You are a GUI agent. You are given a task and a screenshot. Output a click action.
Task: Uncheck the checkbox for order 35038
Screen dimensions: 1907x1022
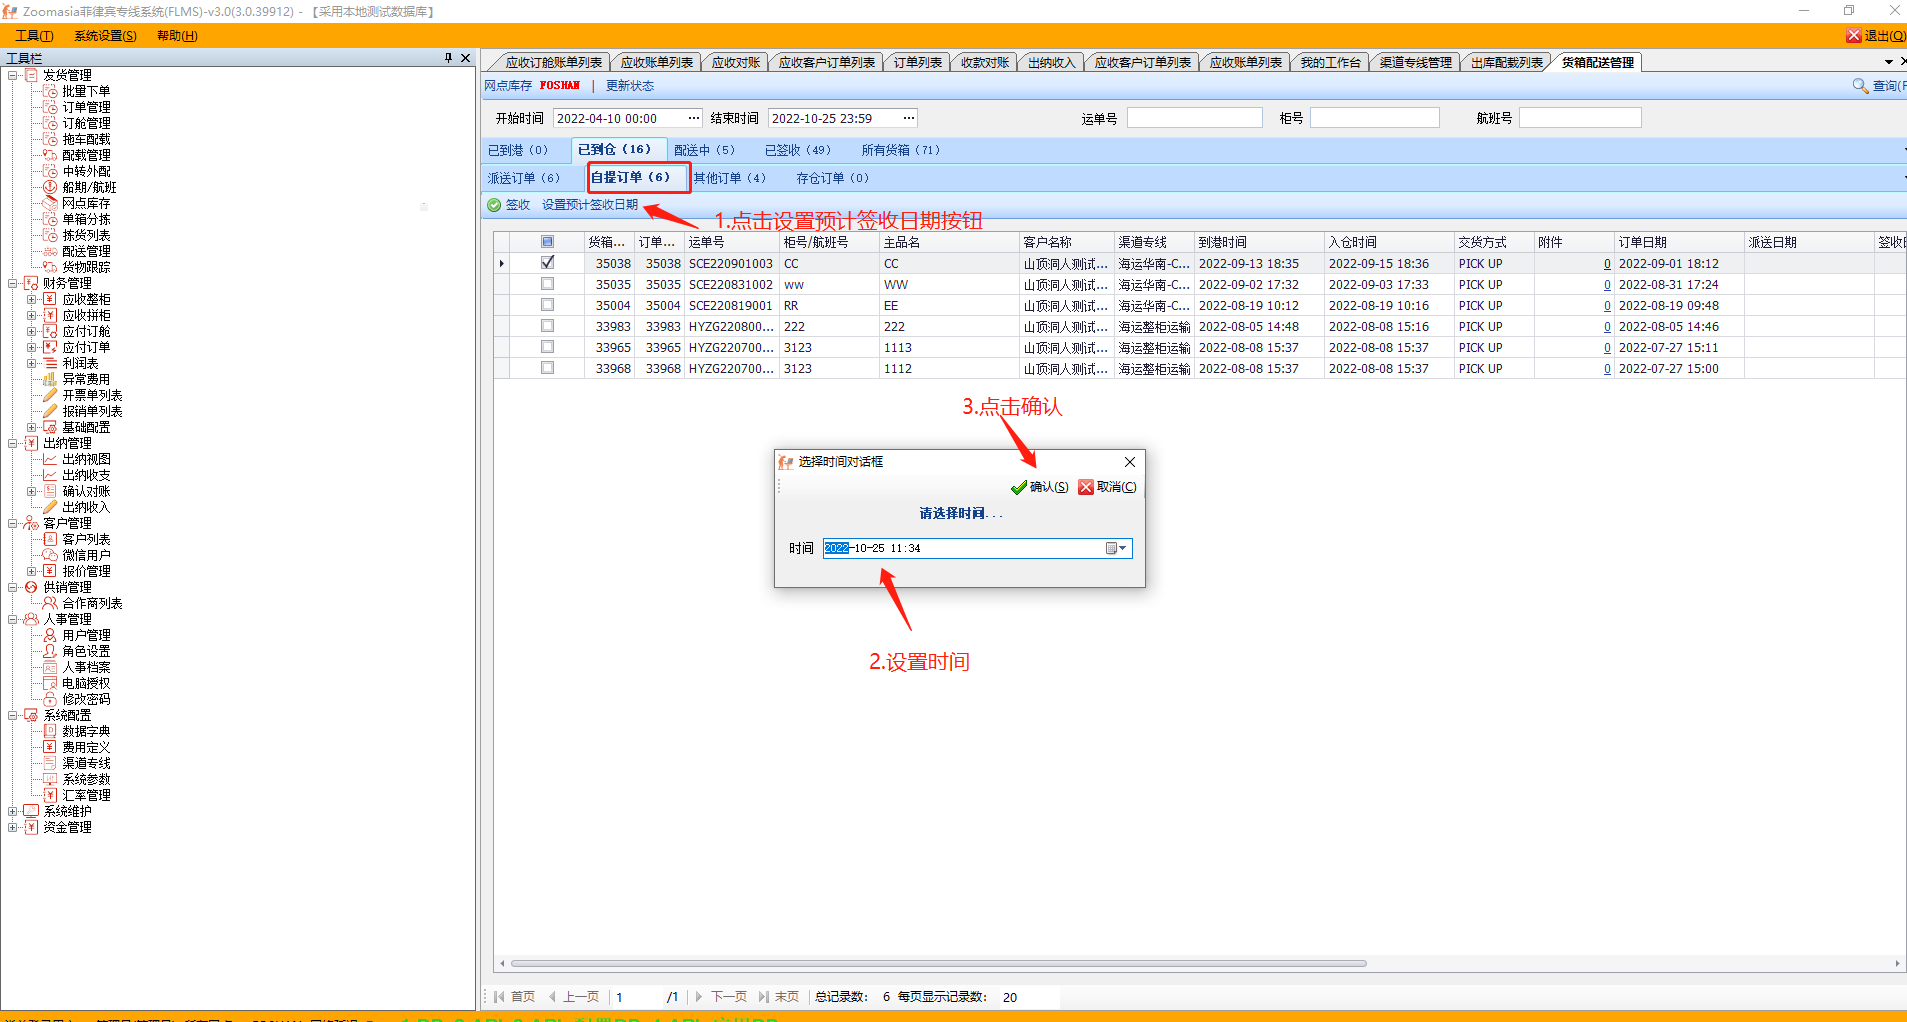(x=547, y=263)
